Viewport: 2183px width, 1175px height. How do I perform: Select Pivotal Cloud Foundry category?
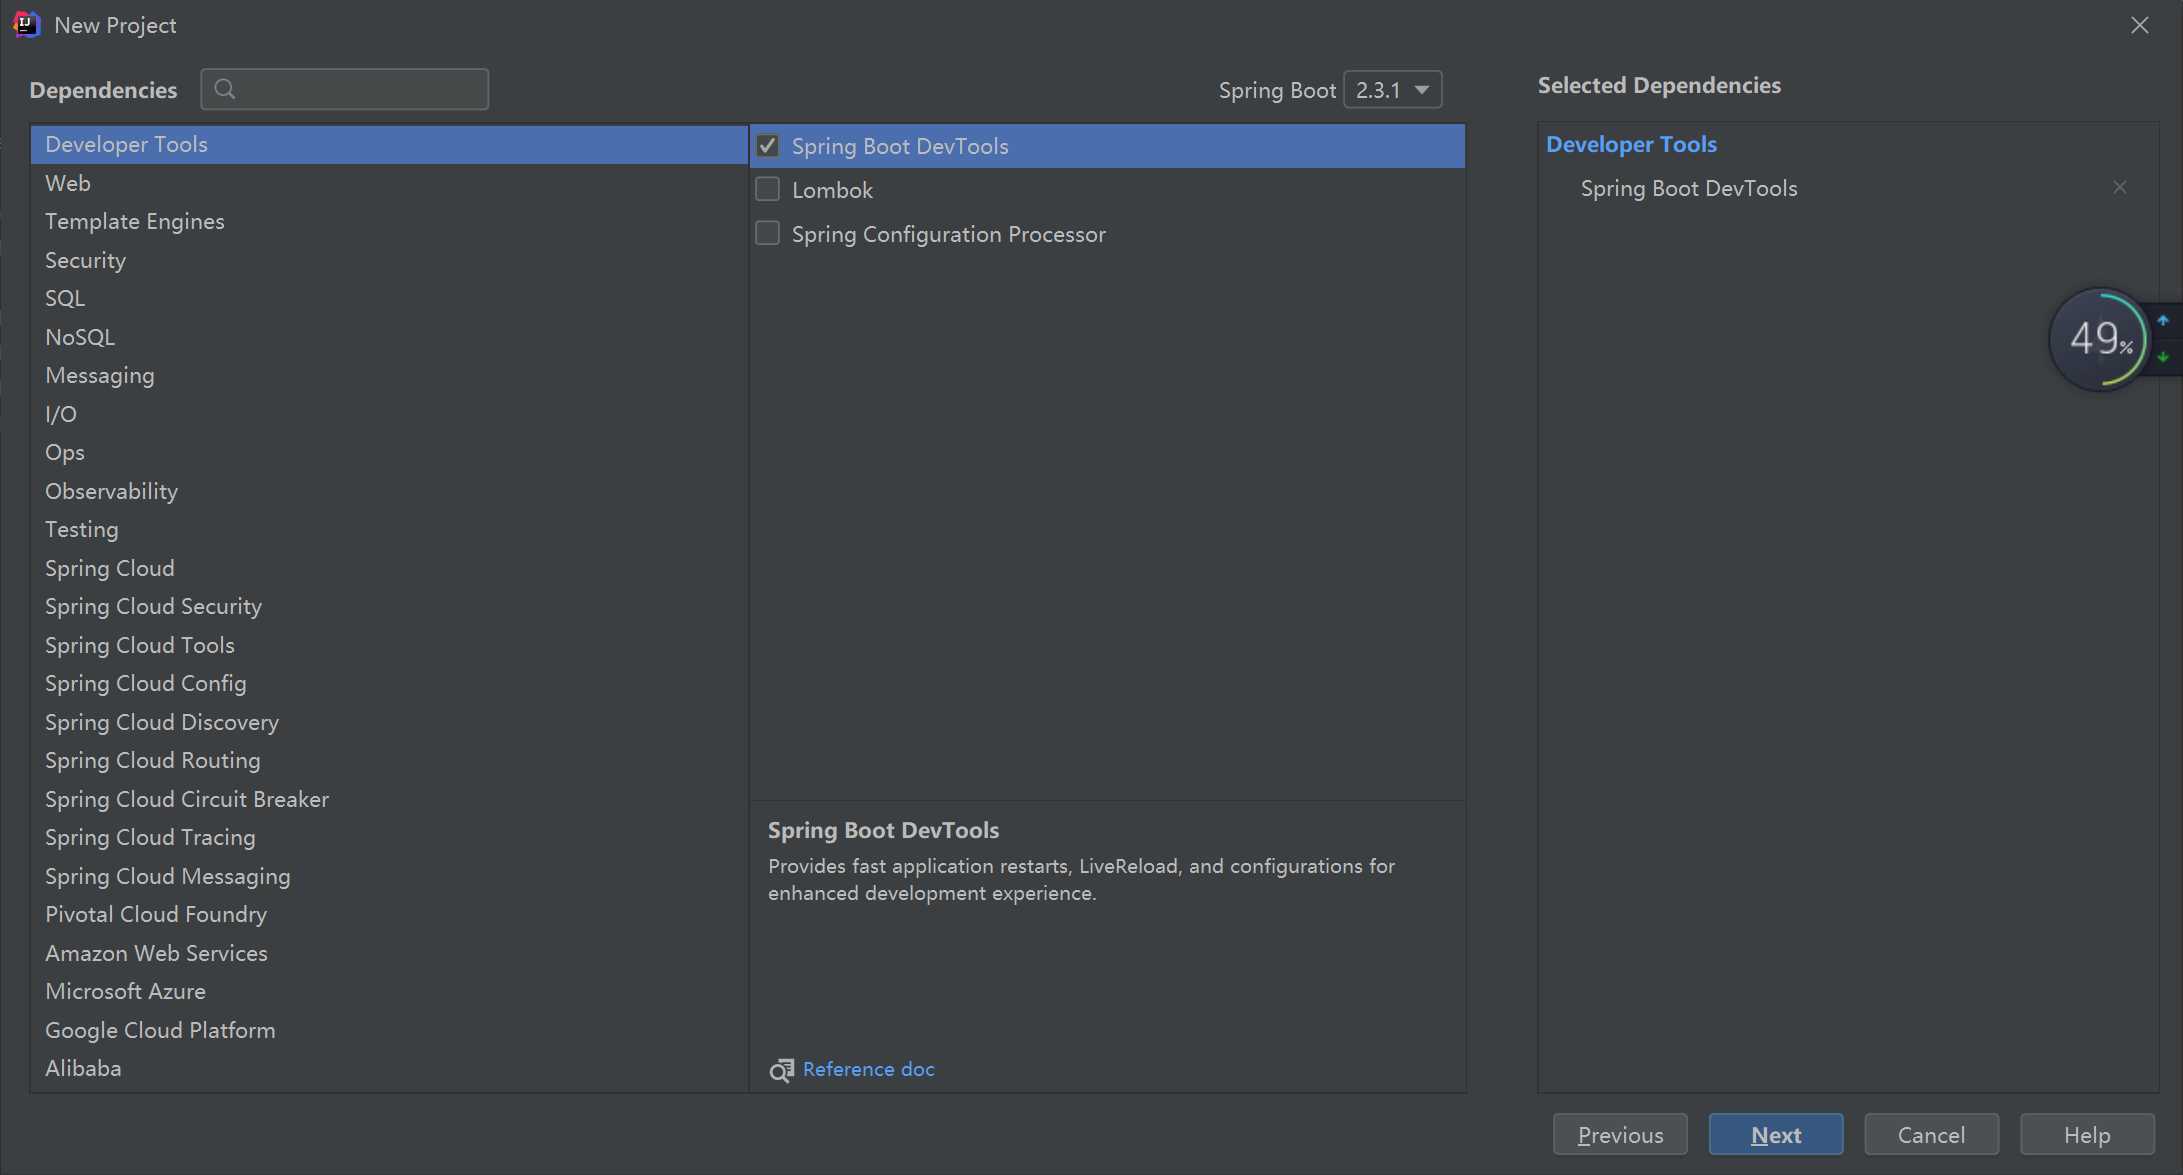[x=389, y=914]
